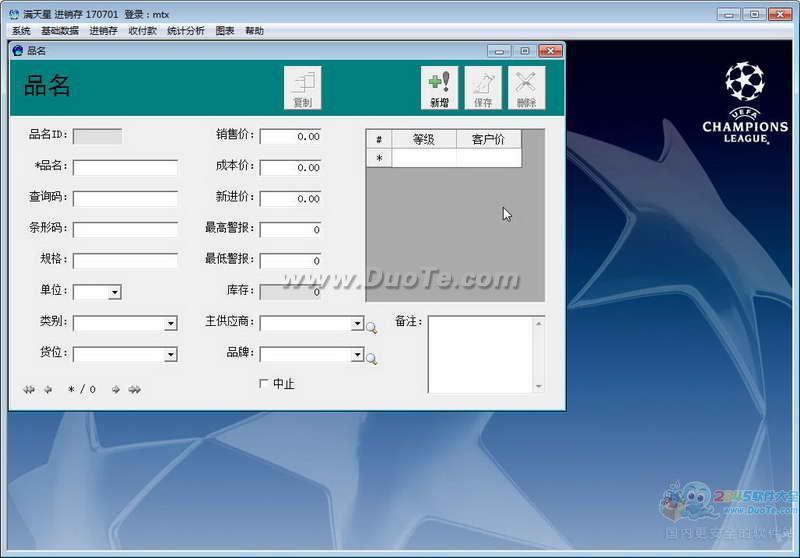Open the 单位 dropdown
Viewport: 800px width, 558px height.
point(115,292)
